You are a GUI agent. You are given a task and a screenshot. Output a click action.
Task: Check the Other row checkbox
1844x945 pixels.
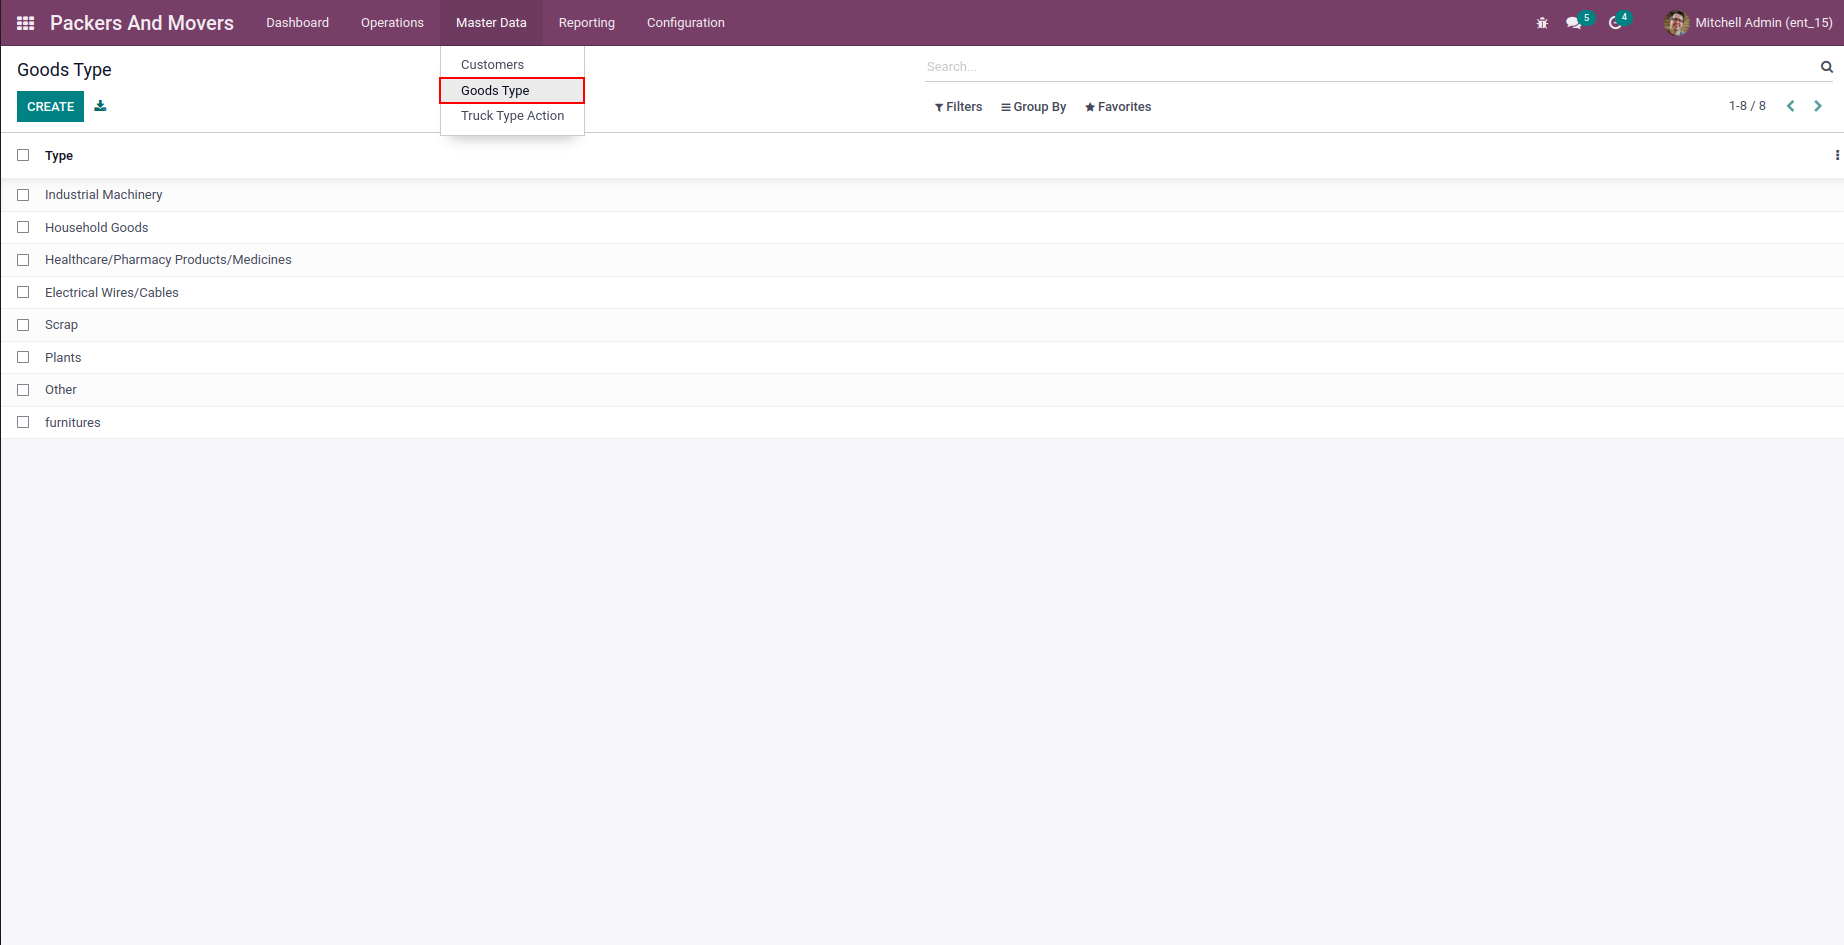coord(23,390)
